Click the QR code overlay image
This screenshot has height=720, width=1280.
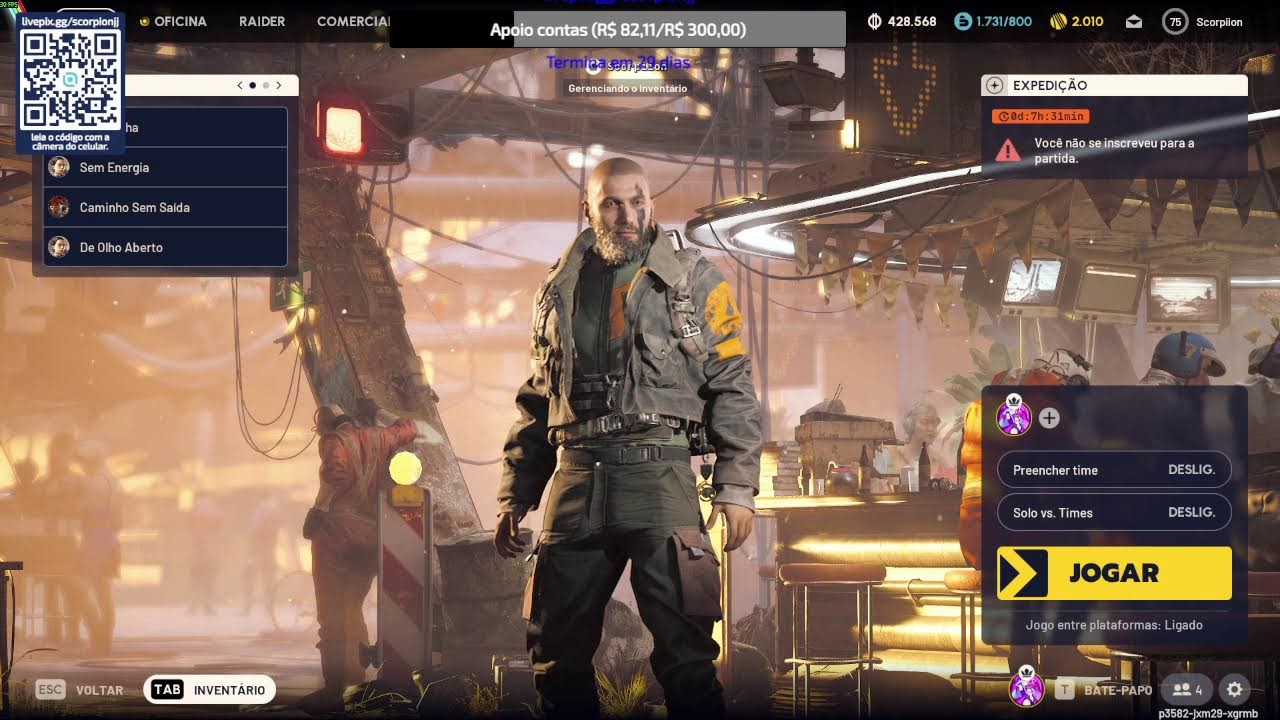(x=69, y=79)
